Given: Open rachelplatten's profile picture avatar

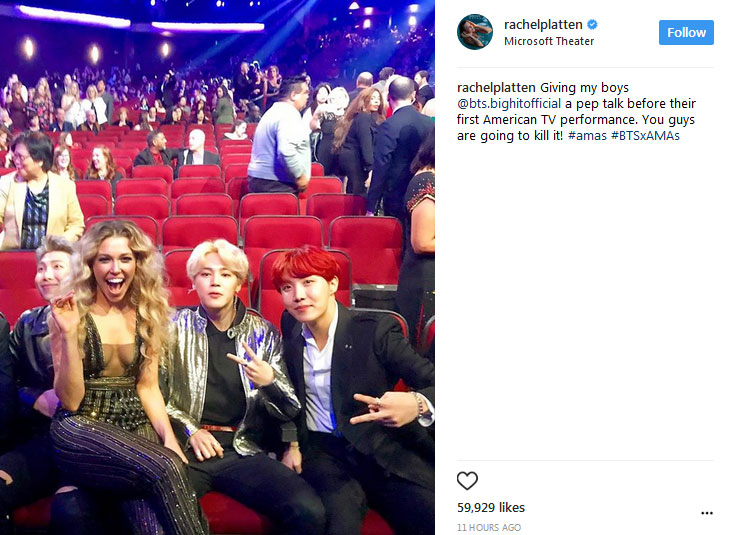Looking at the screenshot, I should (x=475, y=32).
